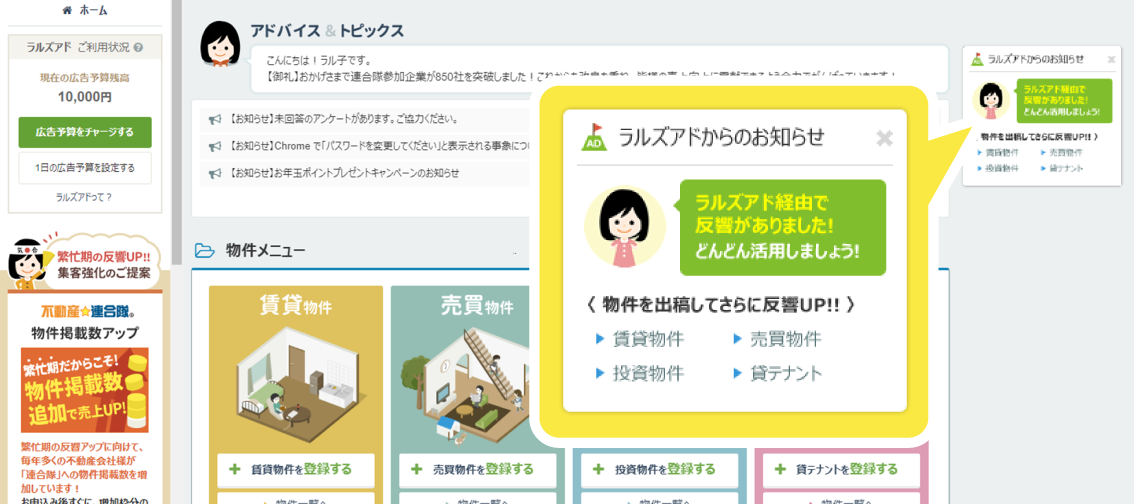
Task: Open the 投資物件 link in the enlarged callout
Action: point(647,373)
